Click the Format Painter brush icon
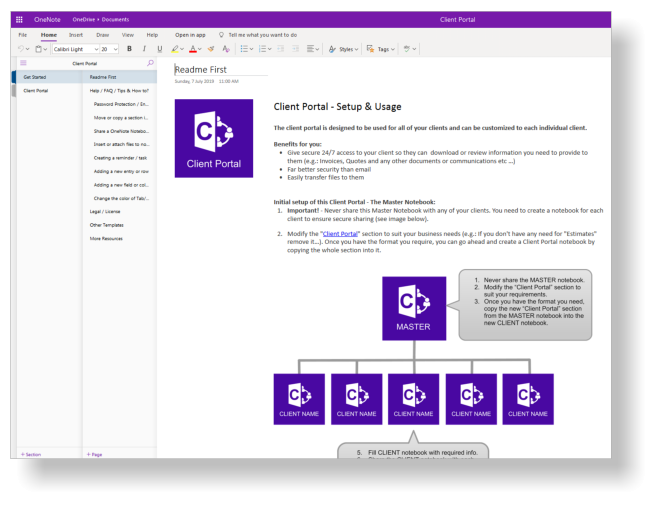Viewport: 662px width, 510px height. [211, 49]
